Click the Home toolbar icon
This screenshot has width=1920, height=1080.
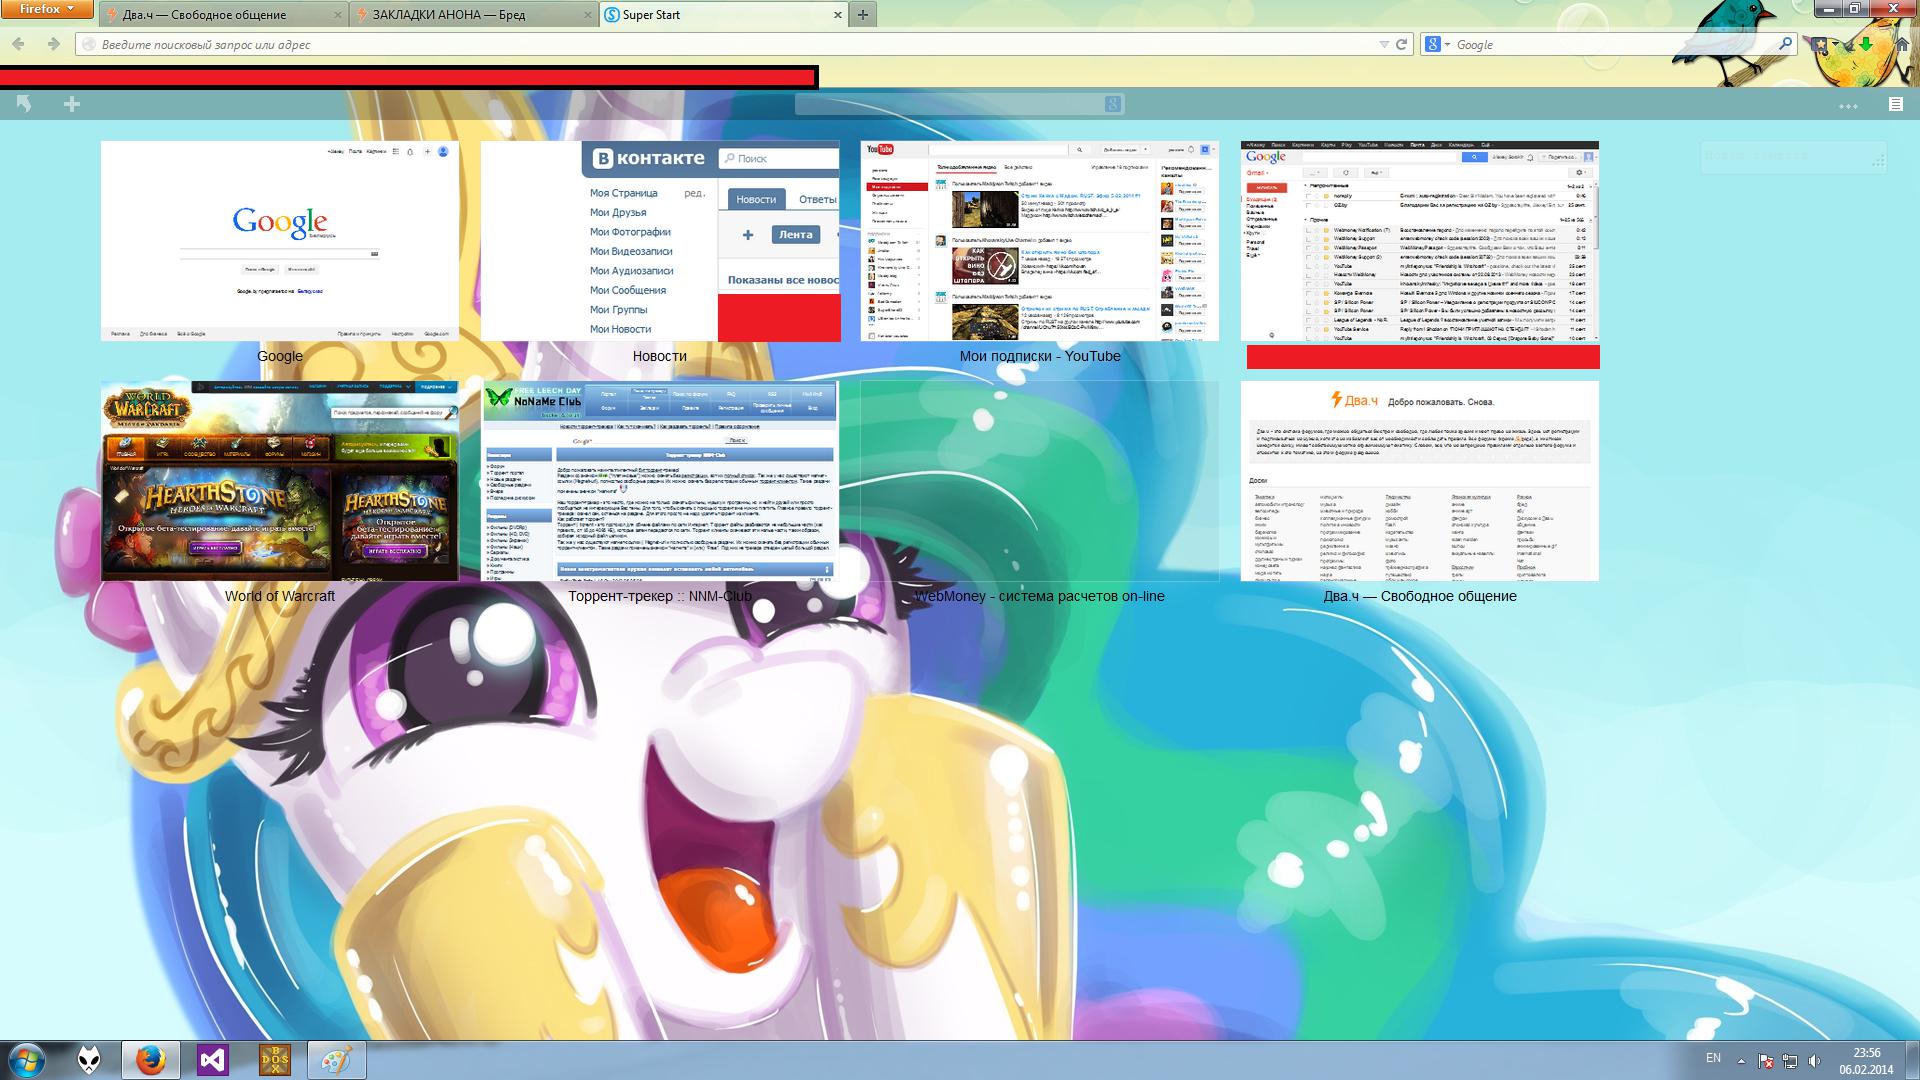(x=1902, y=45)
